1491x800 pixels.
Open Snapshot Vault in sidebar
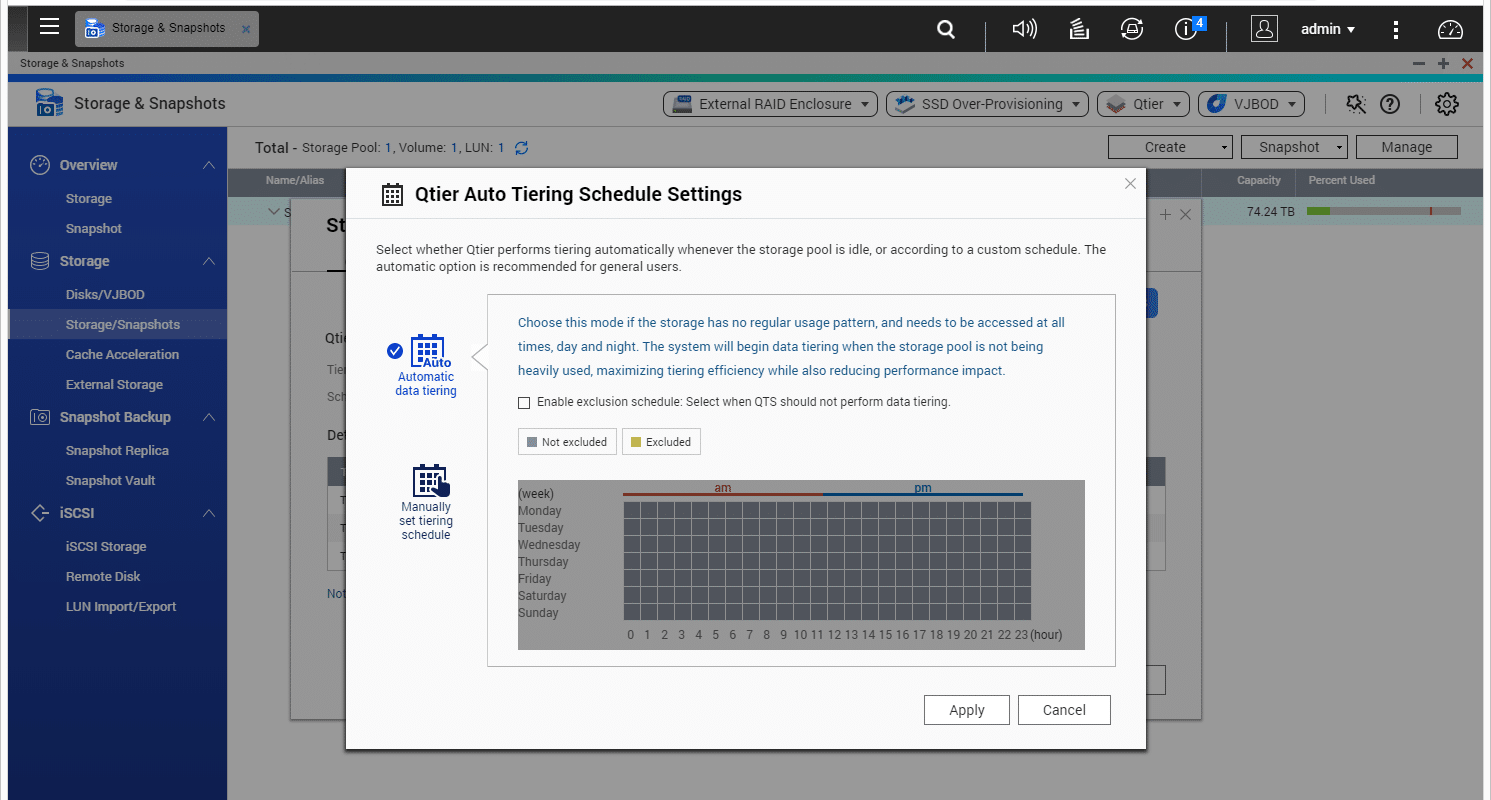(x=110, y=481)
